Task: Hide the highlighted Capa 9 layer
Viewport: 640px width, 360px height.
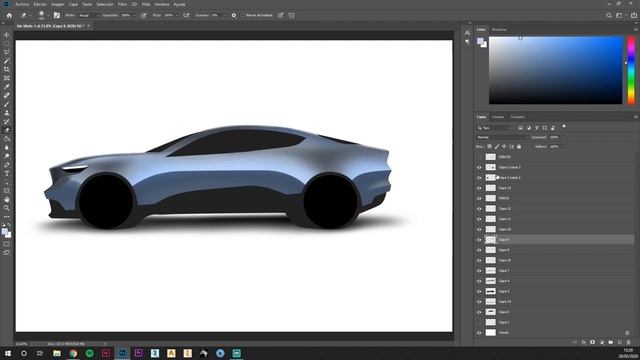Action: point(479,240)
